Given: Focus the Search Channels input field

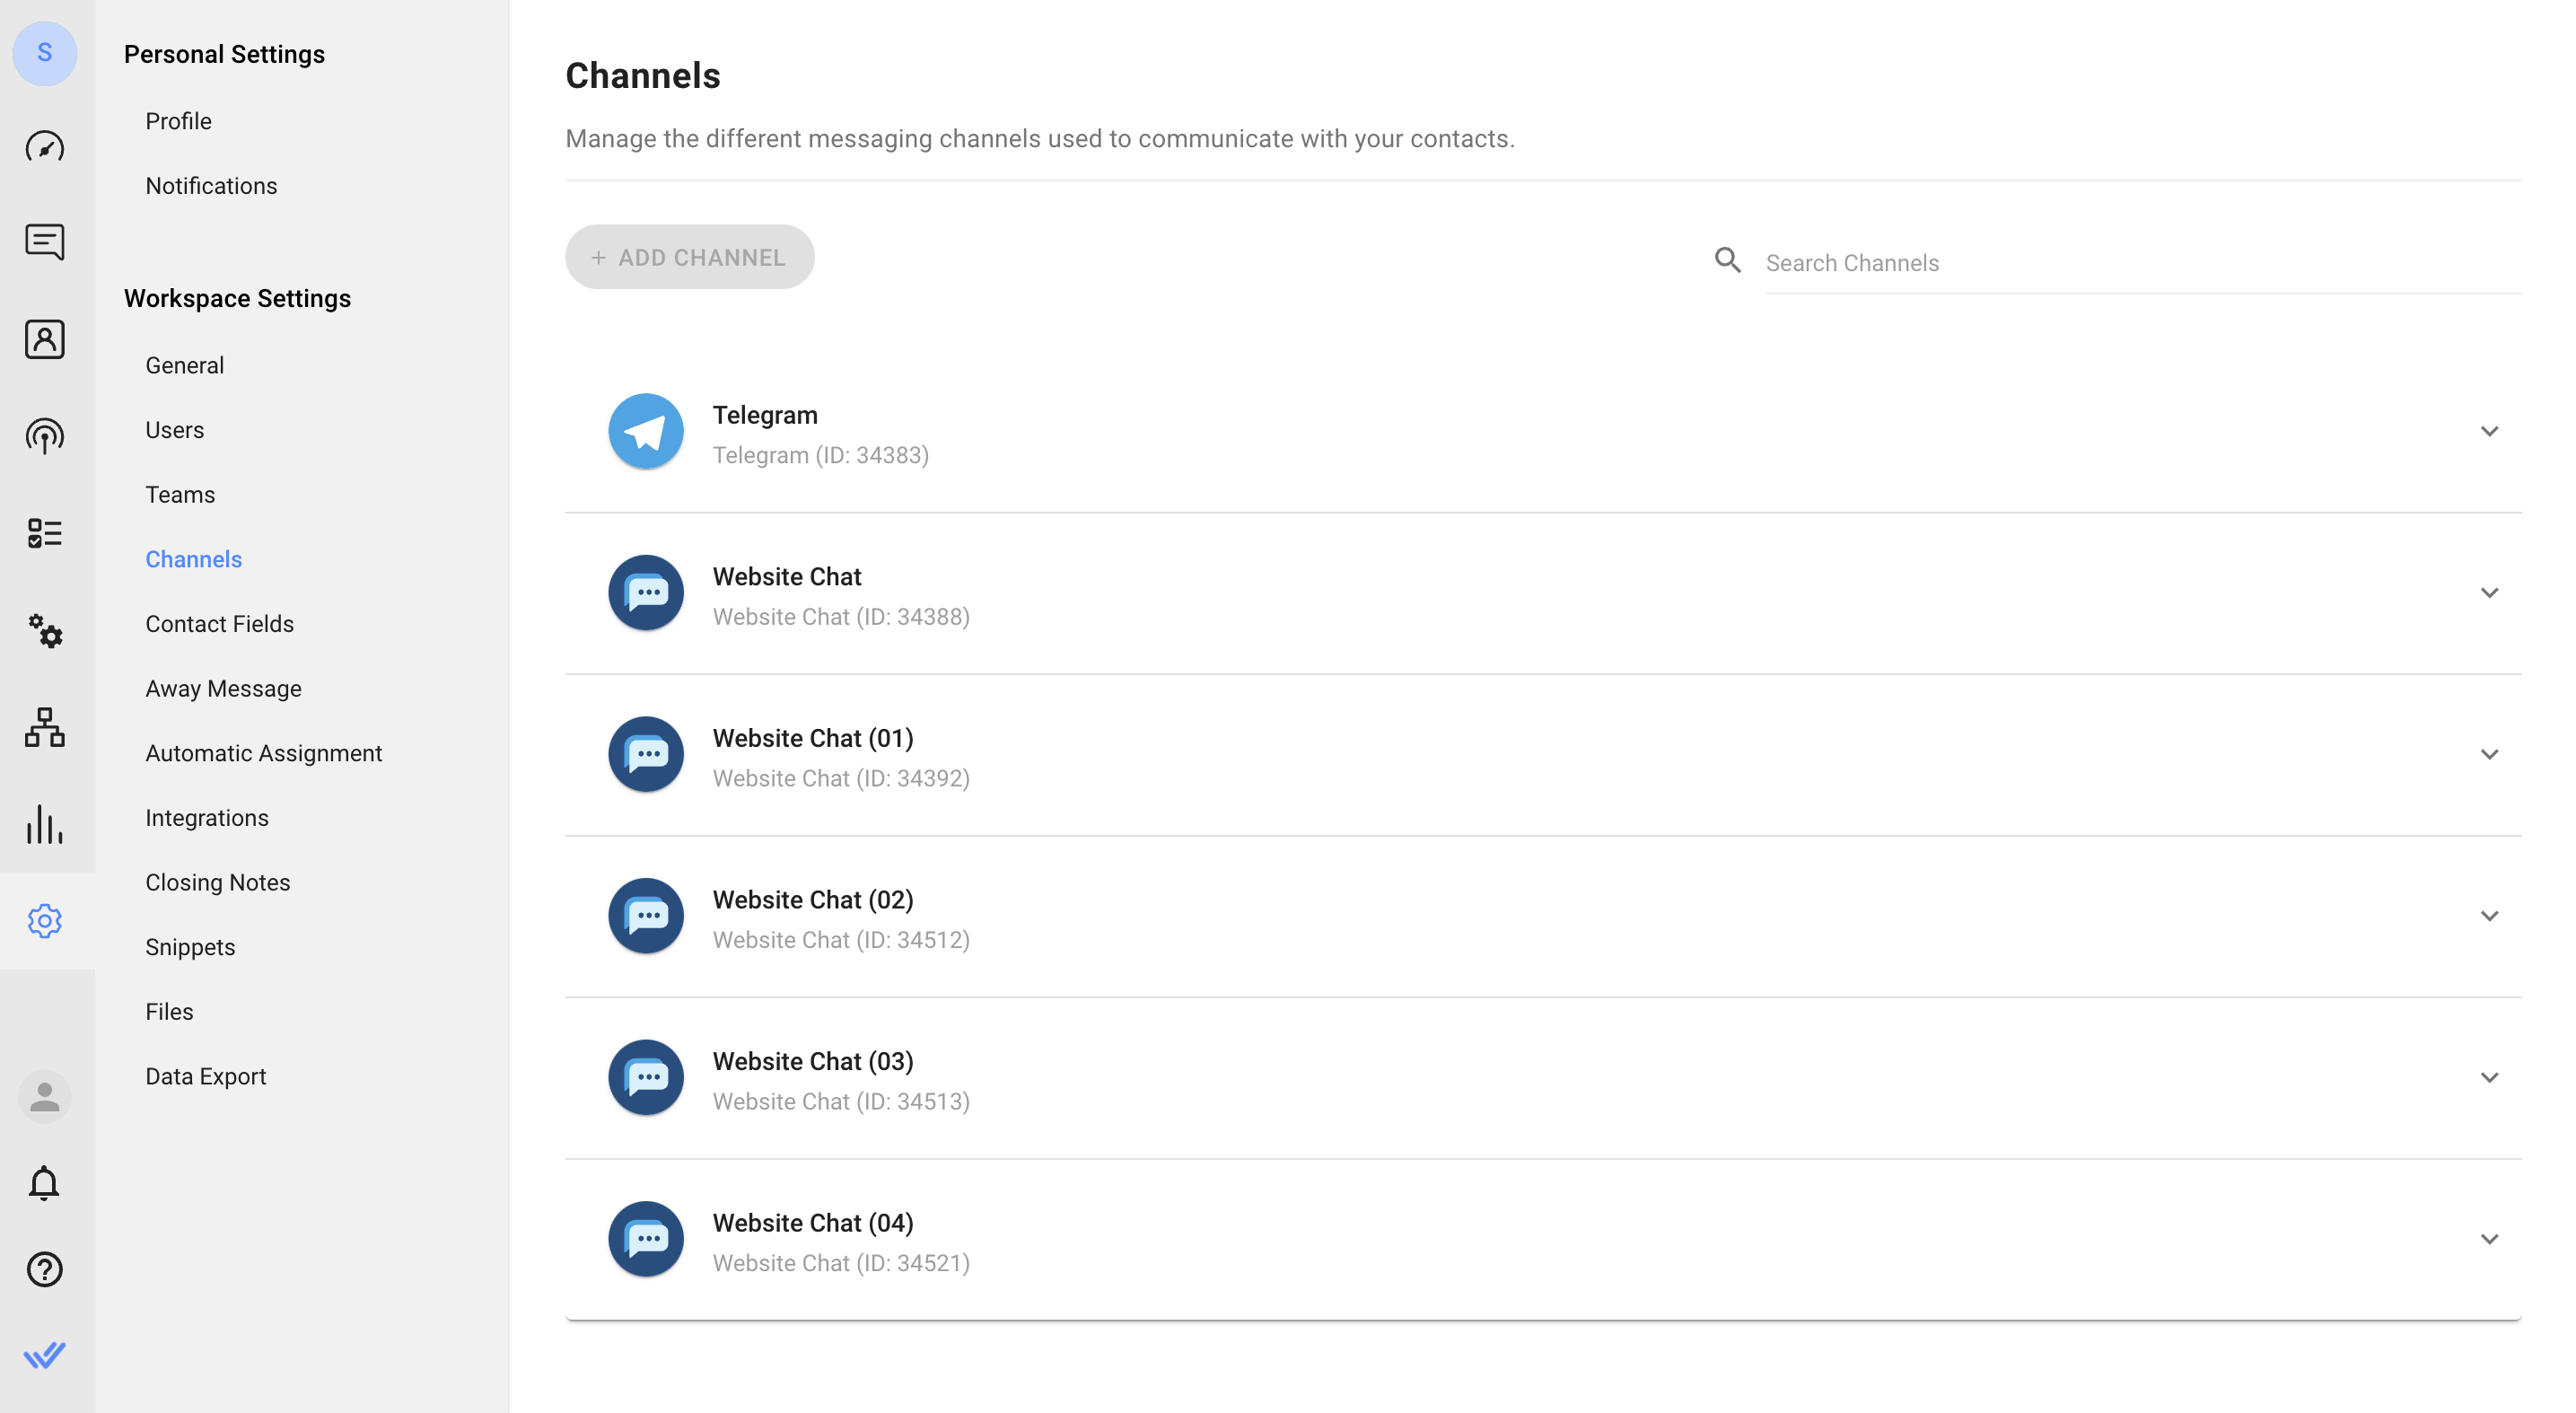Looking at the screenshot, I should (x=2143, y=263).
